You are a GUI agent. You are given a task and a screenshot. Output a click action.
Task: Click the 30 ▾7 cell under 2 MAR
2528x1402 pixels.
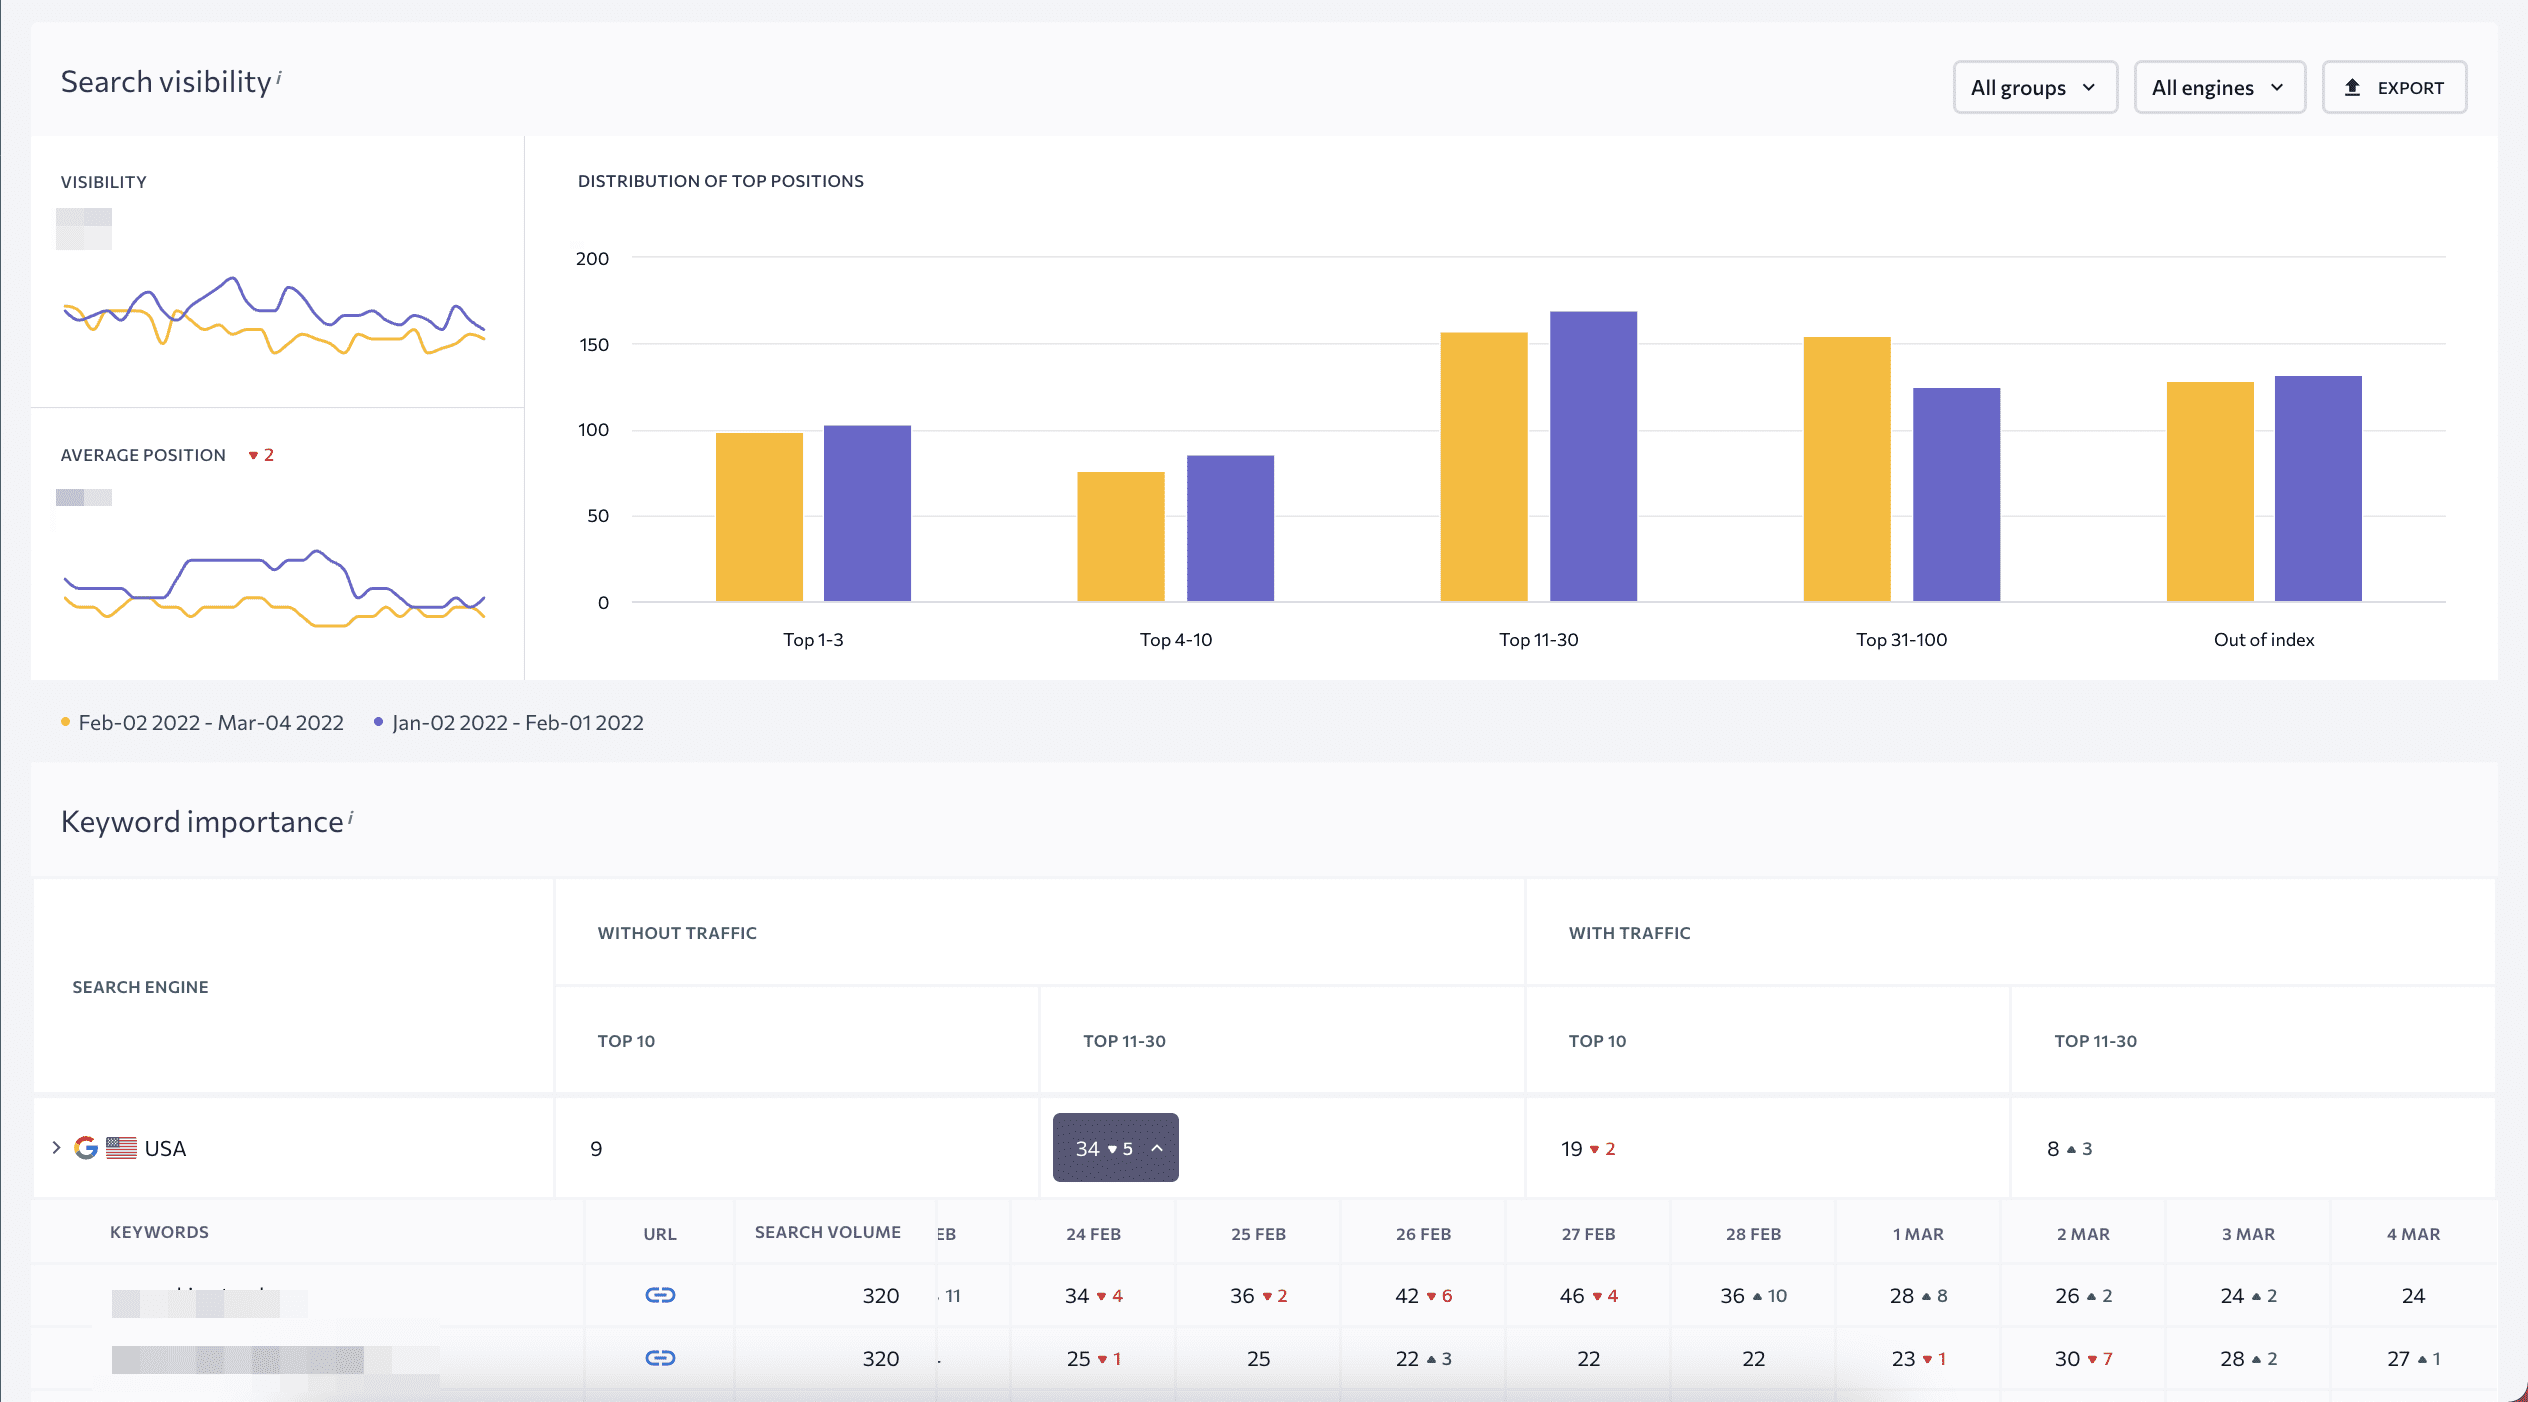point(2083,1359)
